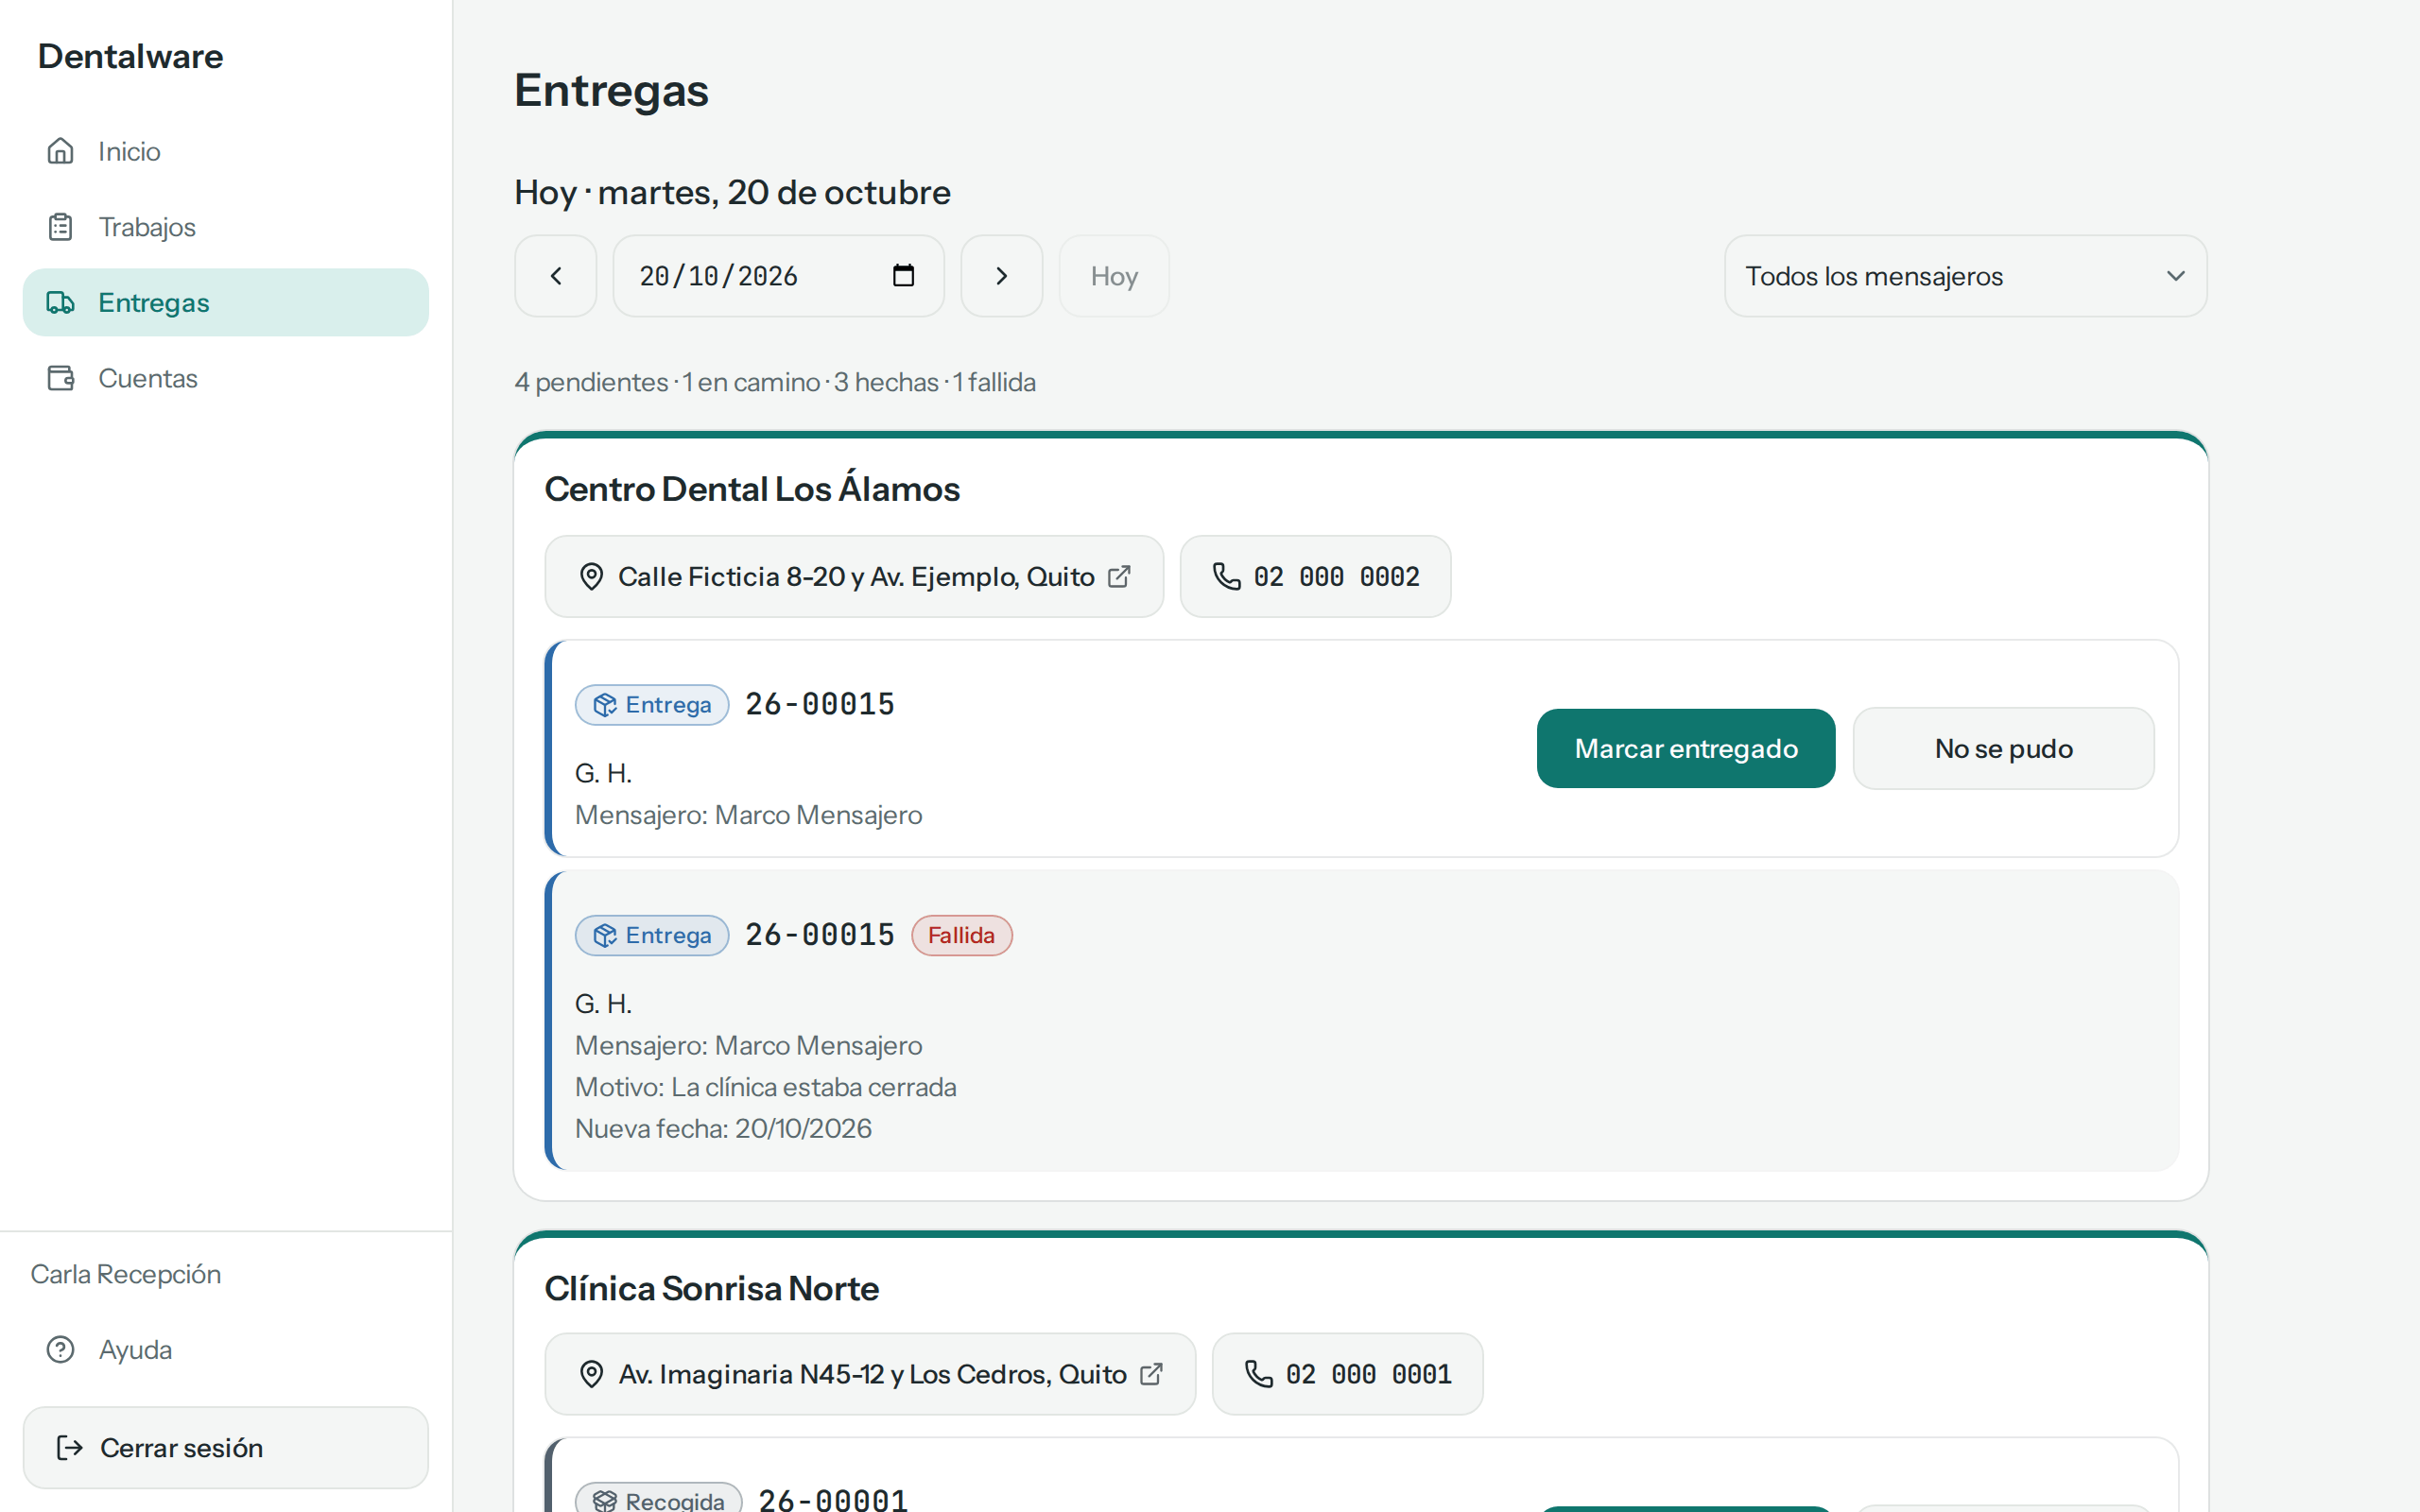Click the Centro Dental Los Álamos heading
The width and height of the screenshot is (2420, 1512).
click(752, 489)
